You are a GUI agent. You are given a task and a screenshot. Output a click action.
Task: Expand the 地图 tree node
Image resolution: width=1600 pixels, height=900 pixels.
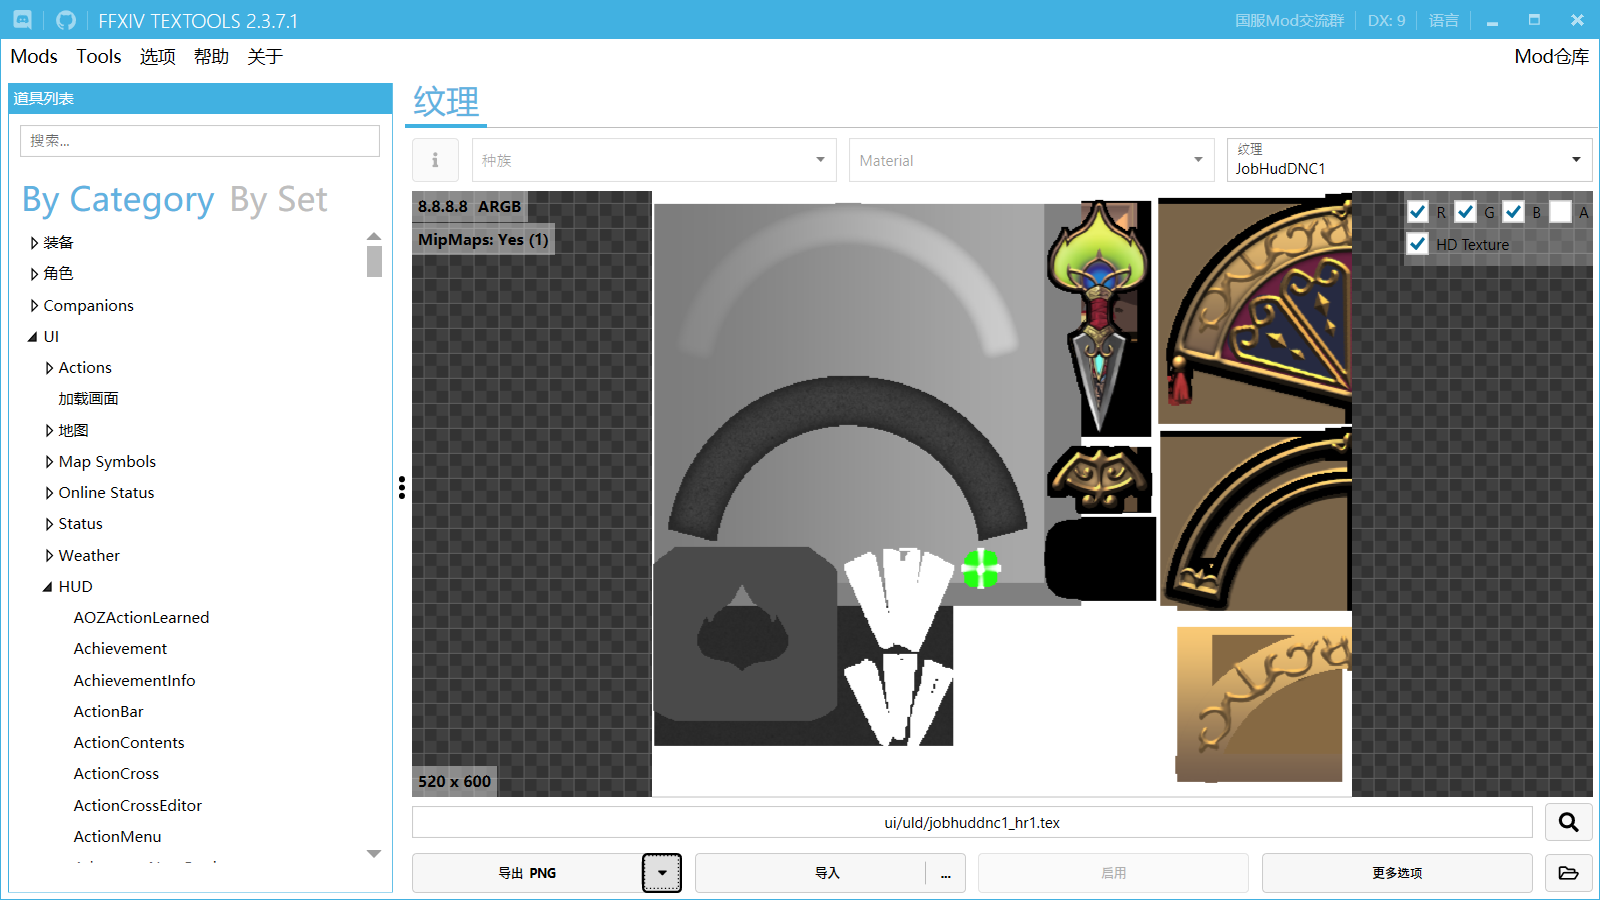49,430
